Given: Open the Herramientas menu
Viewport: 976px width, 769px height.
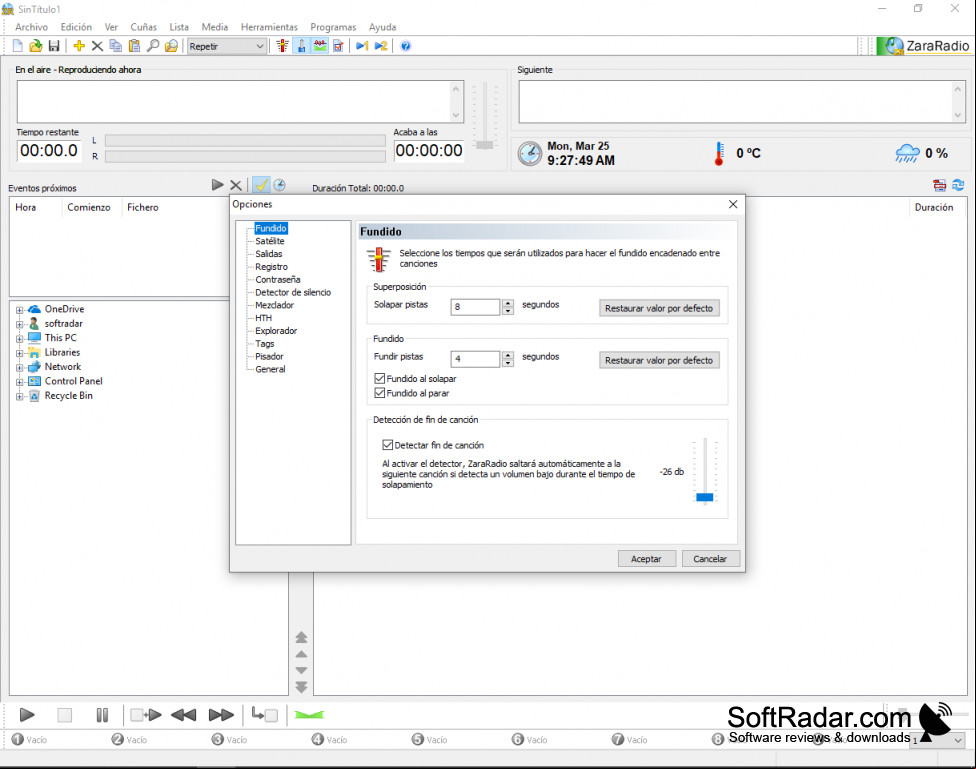Looking at the screenshot, I should (x=269, y=27).
